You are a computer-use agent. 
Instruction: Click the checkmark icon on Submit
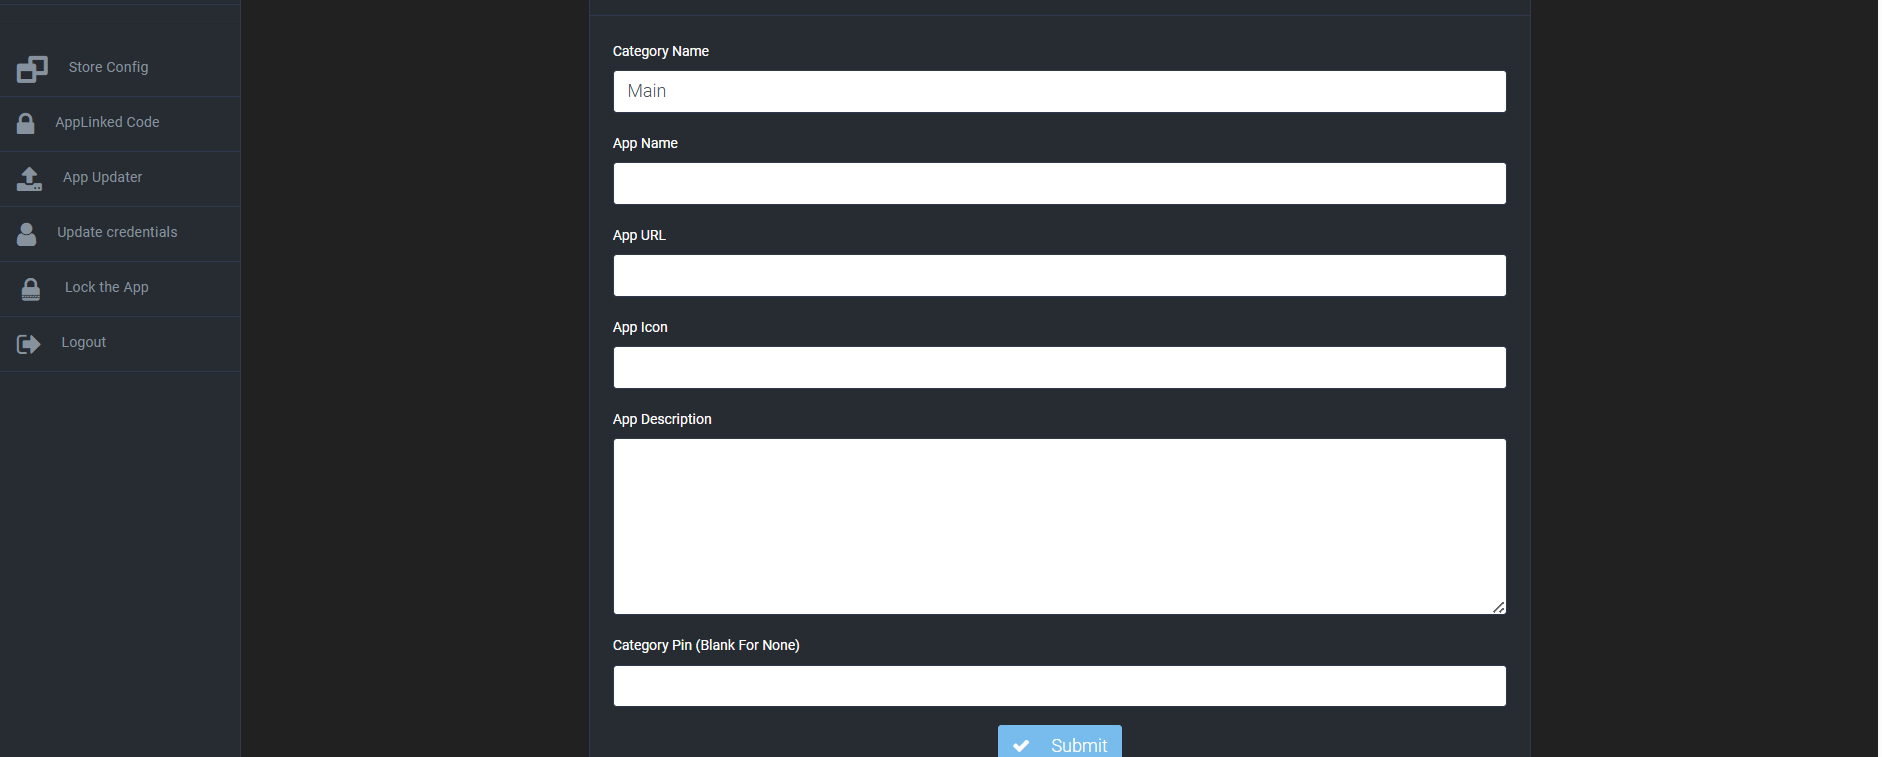[x=1021, y=745]
